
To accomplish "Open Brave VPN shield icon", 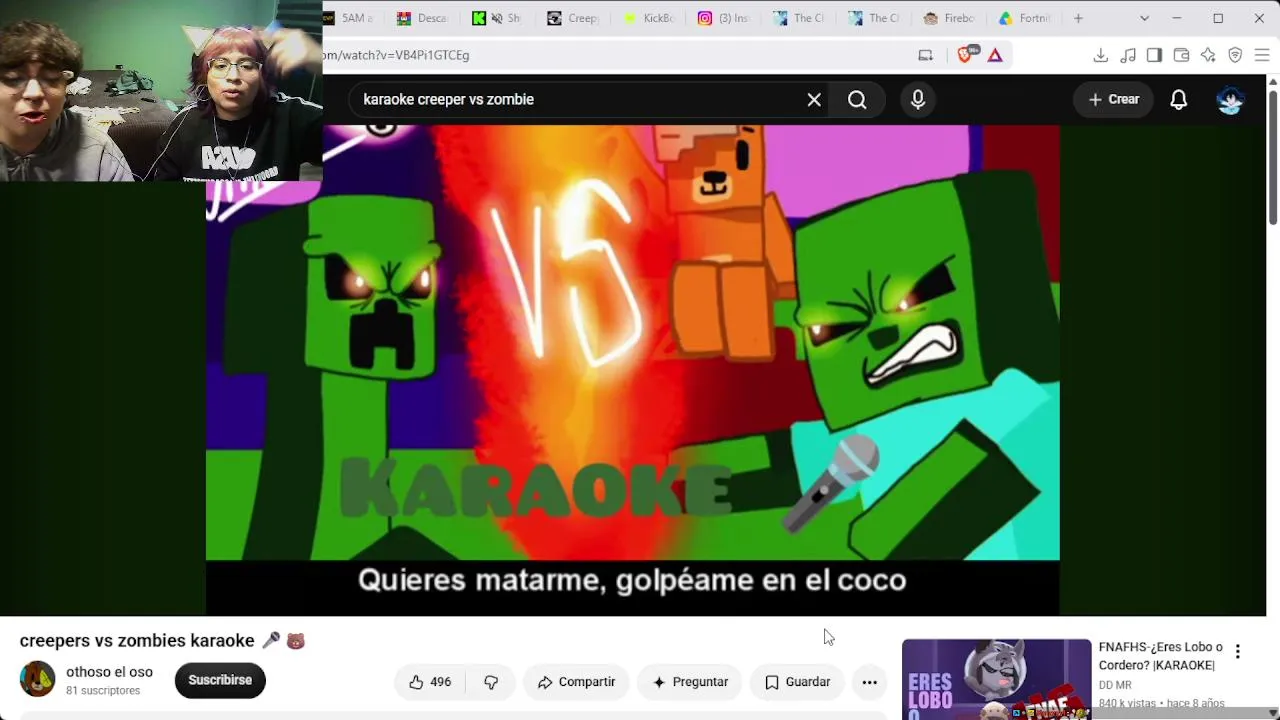I will (x=1235, y=55).
